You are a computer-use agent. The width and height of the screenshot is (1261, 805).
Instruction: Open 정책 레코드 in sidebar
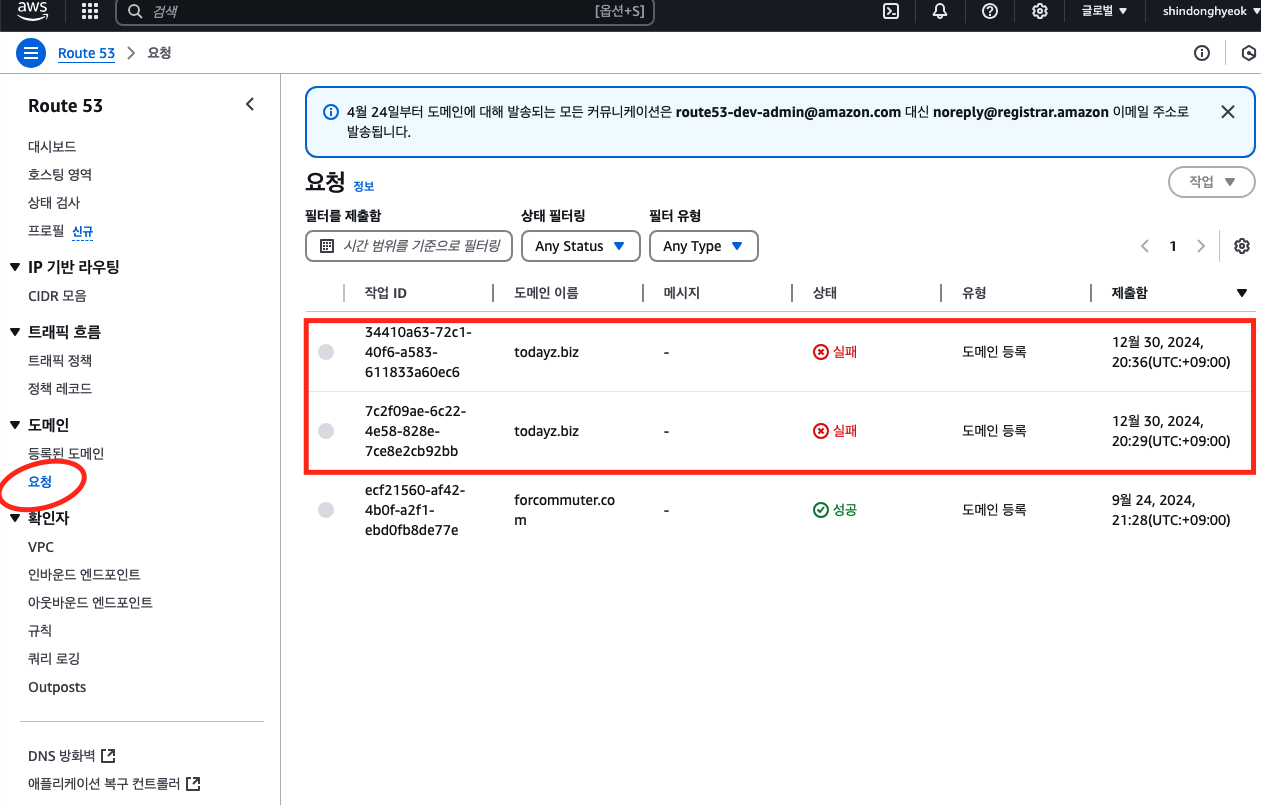(60, 388)
